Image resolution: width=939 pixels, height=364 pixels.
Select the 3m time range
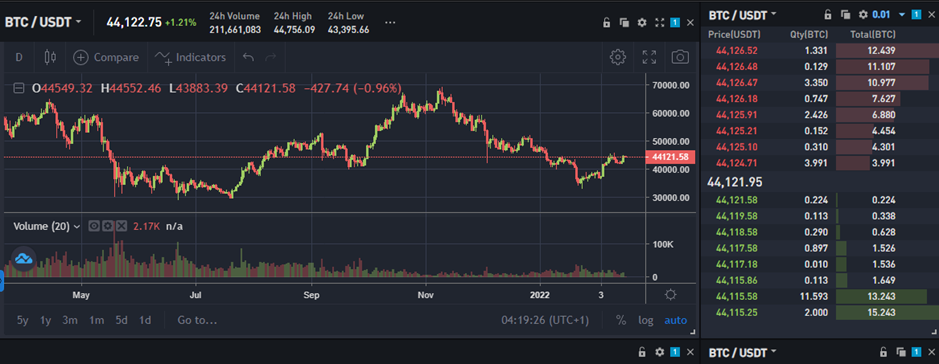(70, 320)
